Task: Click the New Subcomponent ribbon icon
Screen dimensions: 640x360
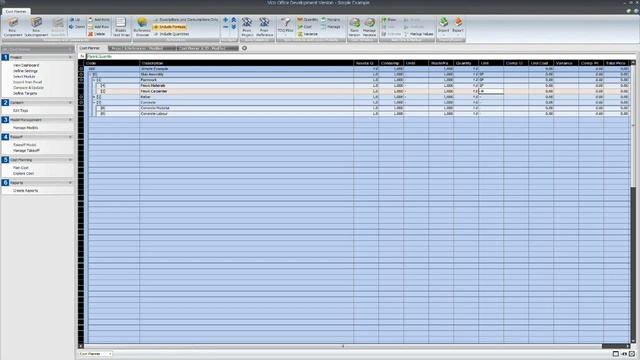Action: (x=36, y=27)
